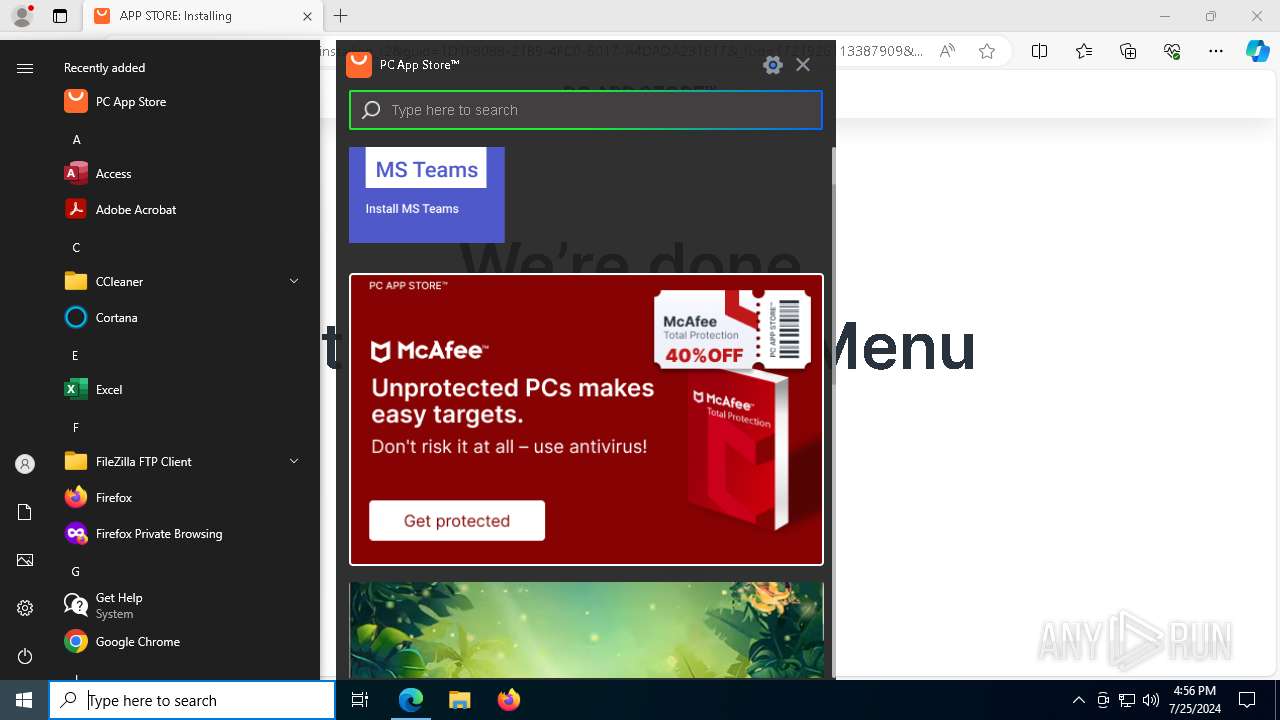Image resolution: width=1280 pixels, height=720 pixels.
Task: Open Edge Favorites list
Action: tap(1084, 51)
